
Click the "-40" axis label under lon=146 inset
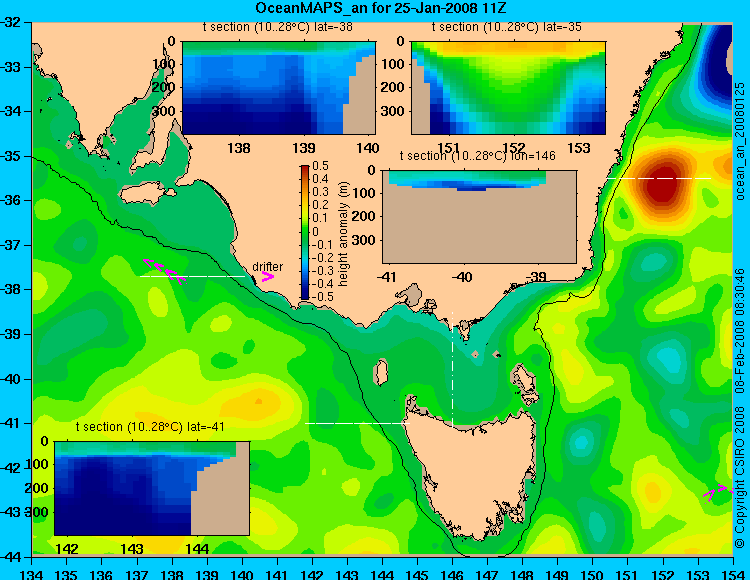click(462, 277)
